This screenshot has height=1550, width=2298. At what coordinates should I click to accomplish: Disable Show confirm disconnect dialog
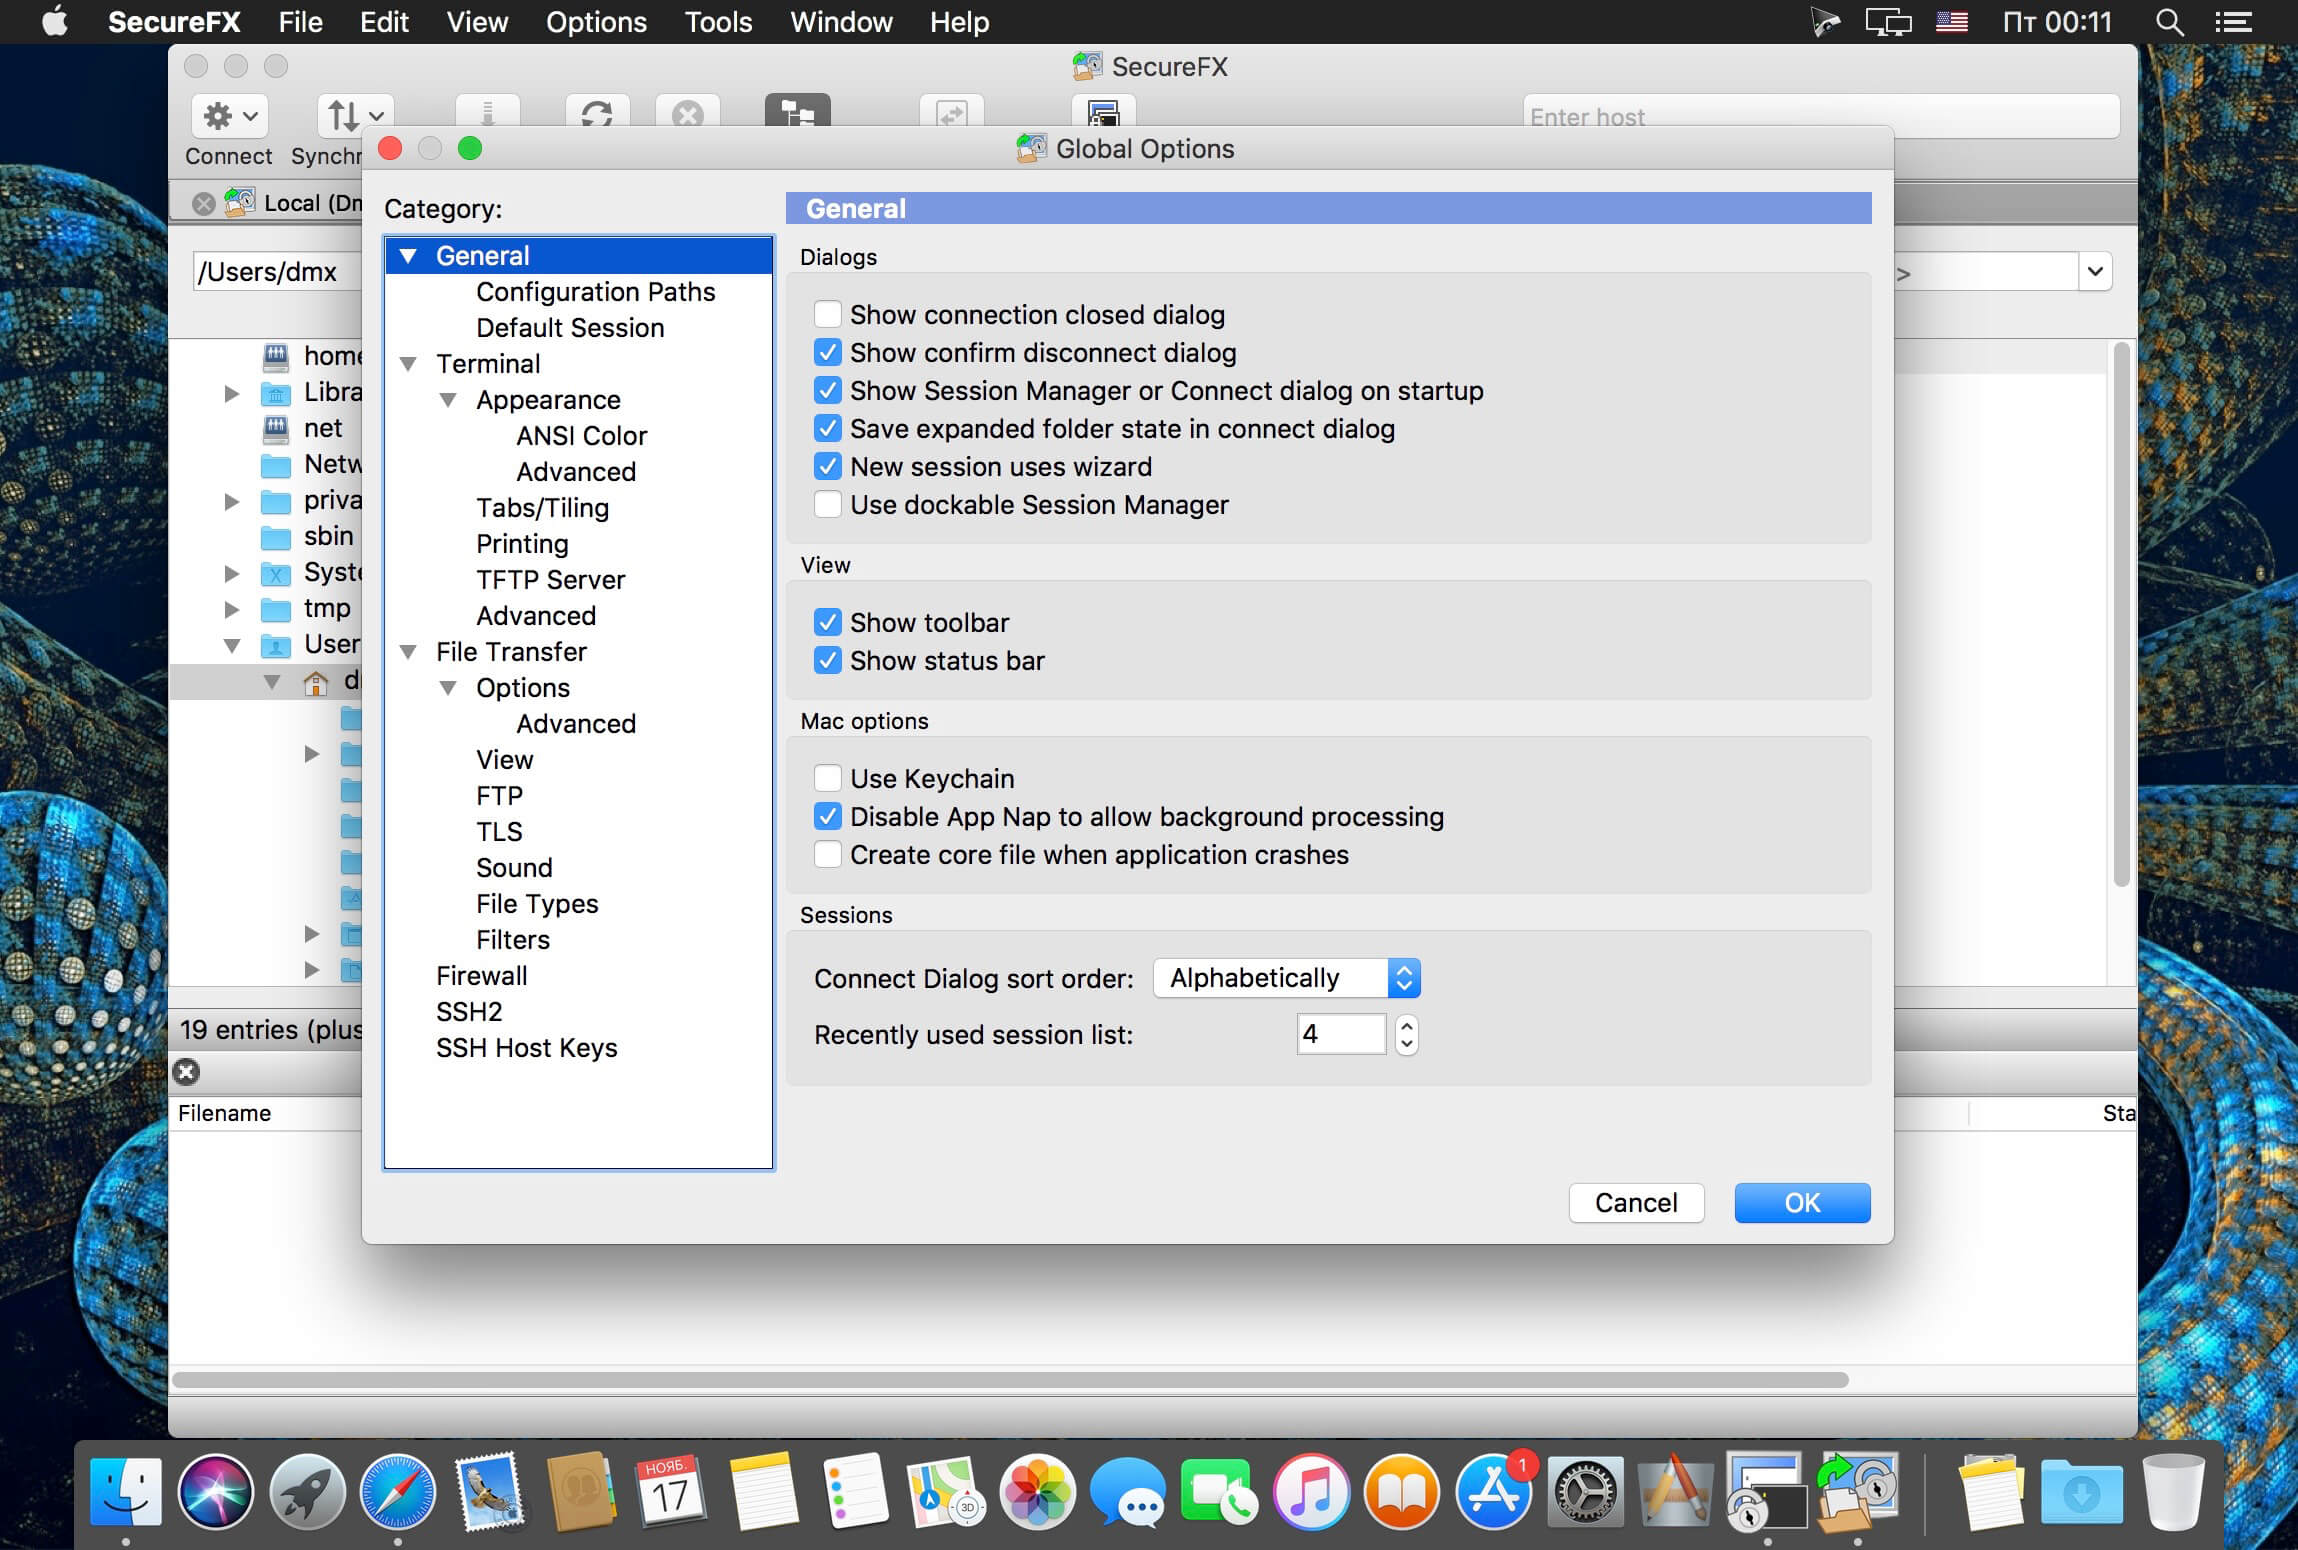pos(827,353)
